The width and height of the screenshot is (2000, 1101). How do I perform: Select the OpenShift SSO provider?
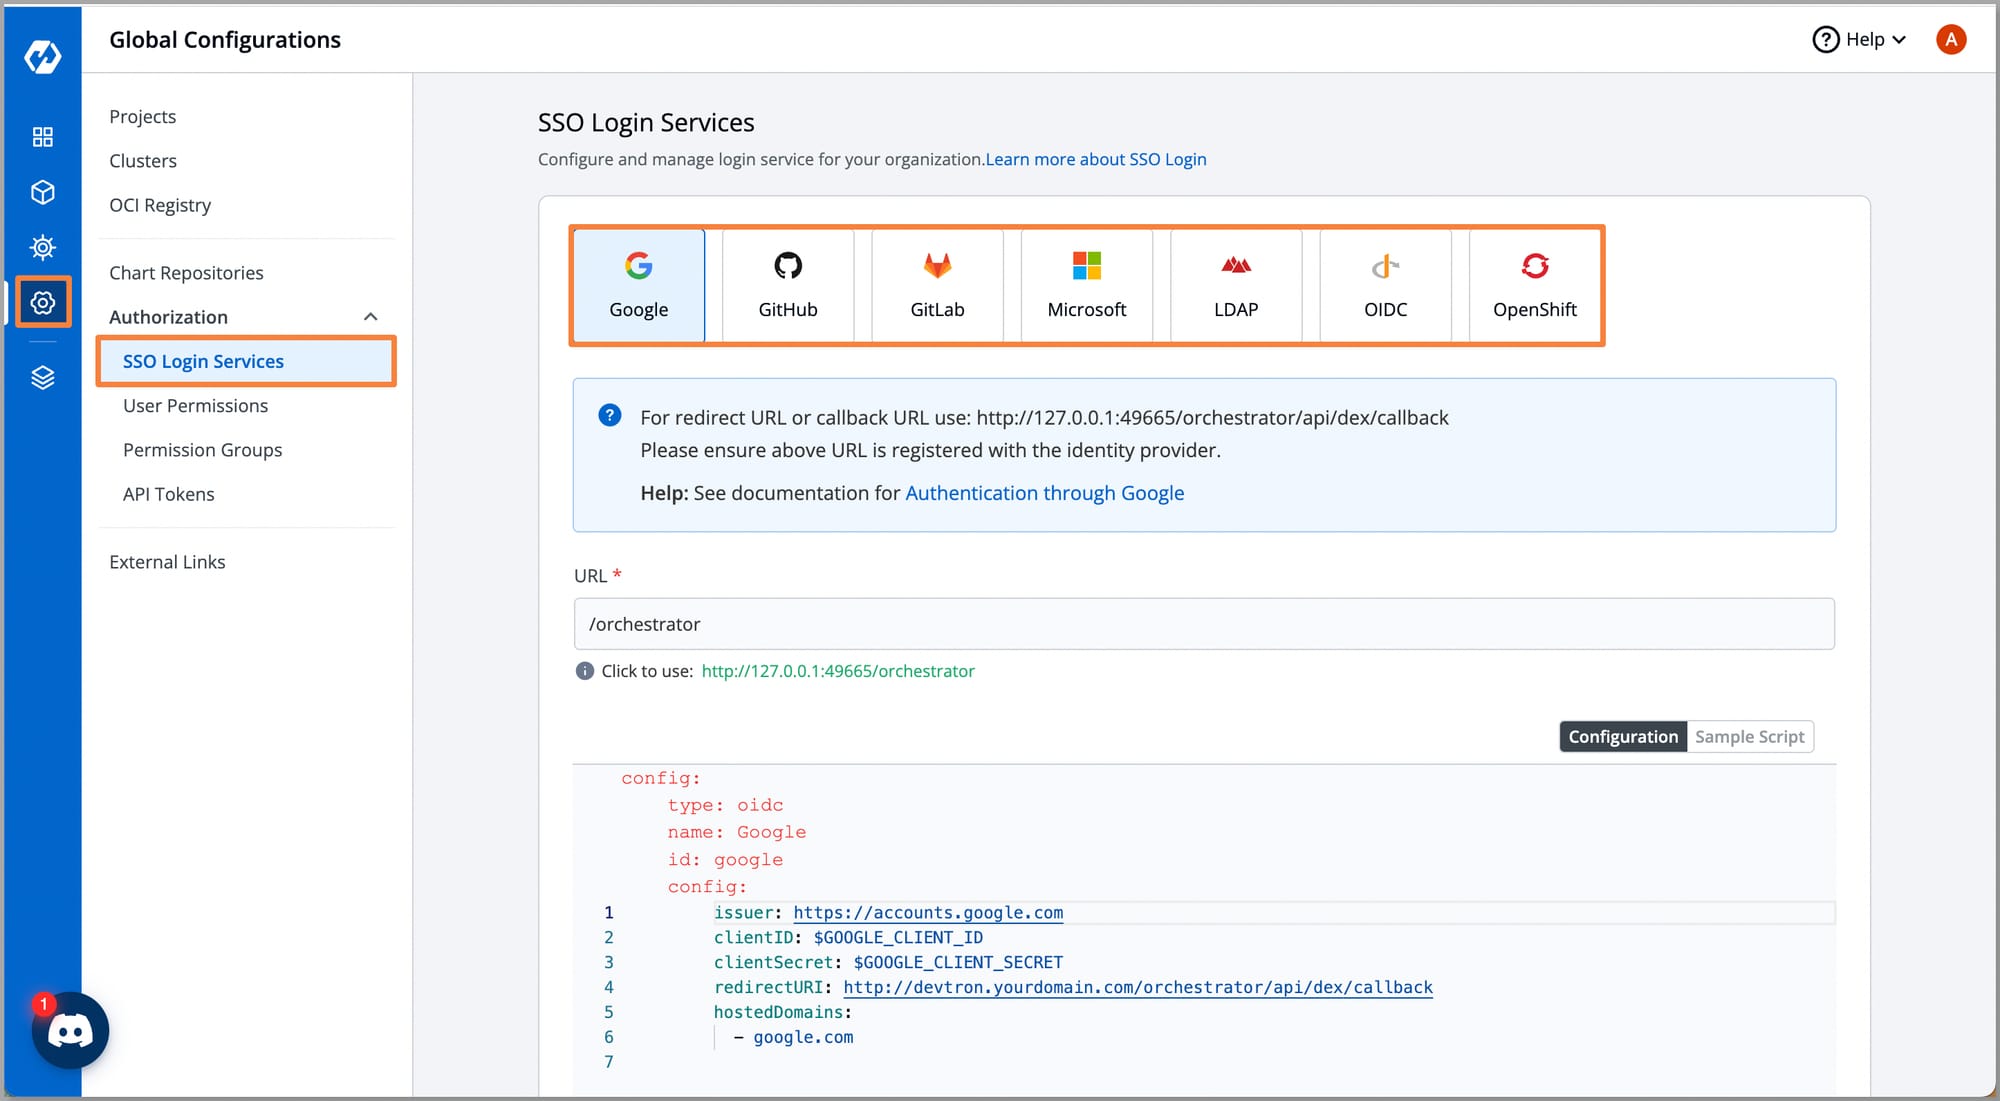[x=1535, y=285]
